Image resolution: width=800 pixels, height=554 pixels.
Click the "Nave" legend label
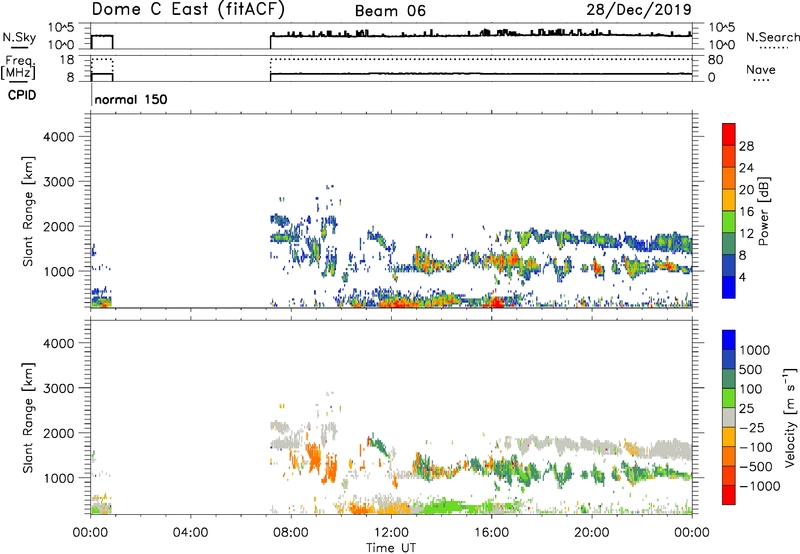760,70
